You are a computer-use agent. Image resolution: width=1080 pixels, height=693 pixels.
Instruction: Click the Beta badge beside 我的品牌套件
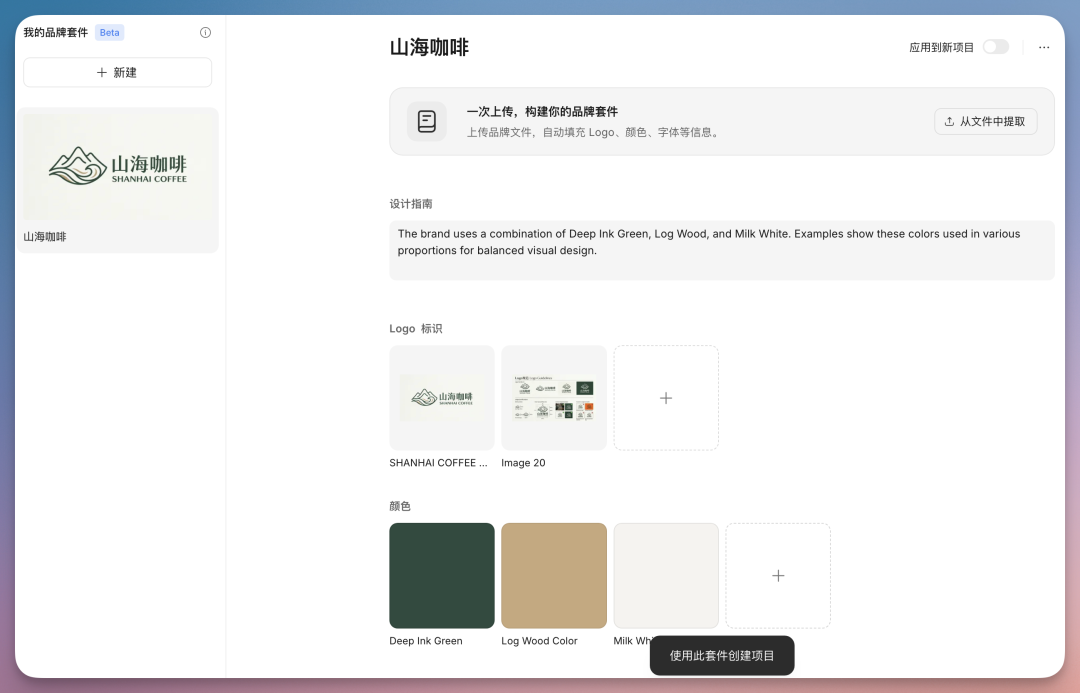[109, 32]
